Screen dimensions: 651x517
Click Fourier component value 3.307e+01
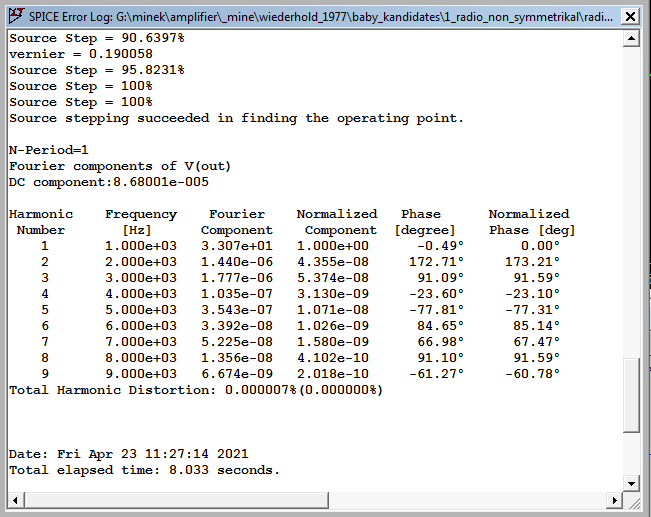click(x=237, y=246)
